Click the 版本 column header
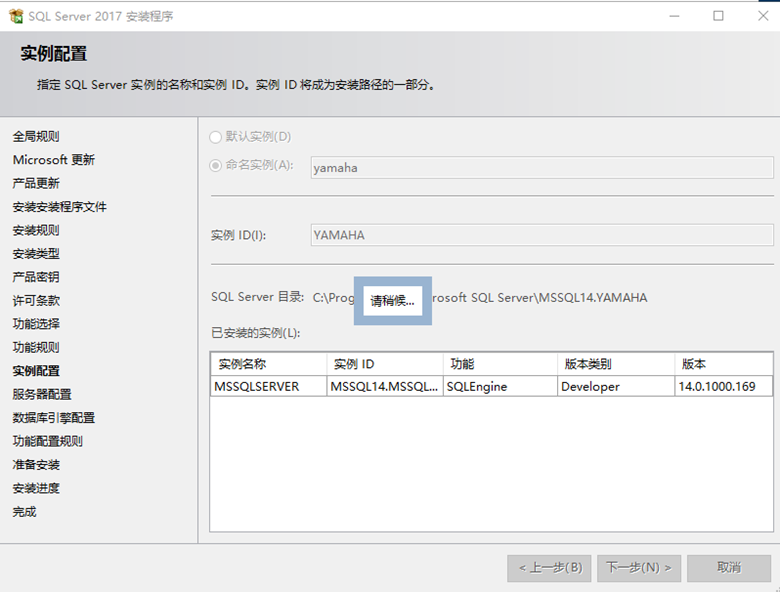The width and height of the screenshot is (780, 592). pos(724,364)
